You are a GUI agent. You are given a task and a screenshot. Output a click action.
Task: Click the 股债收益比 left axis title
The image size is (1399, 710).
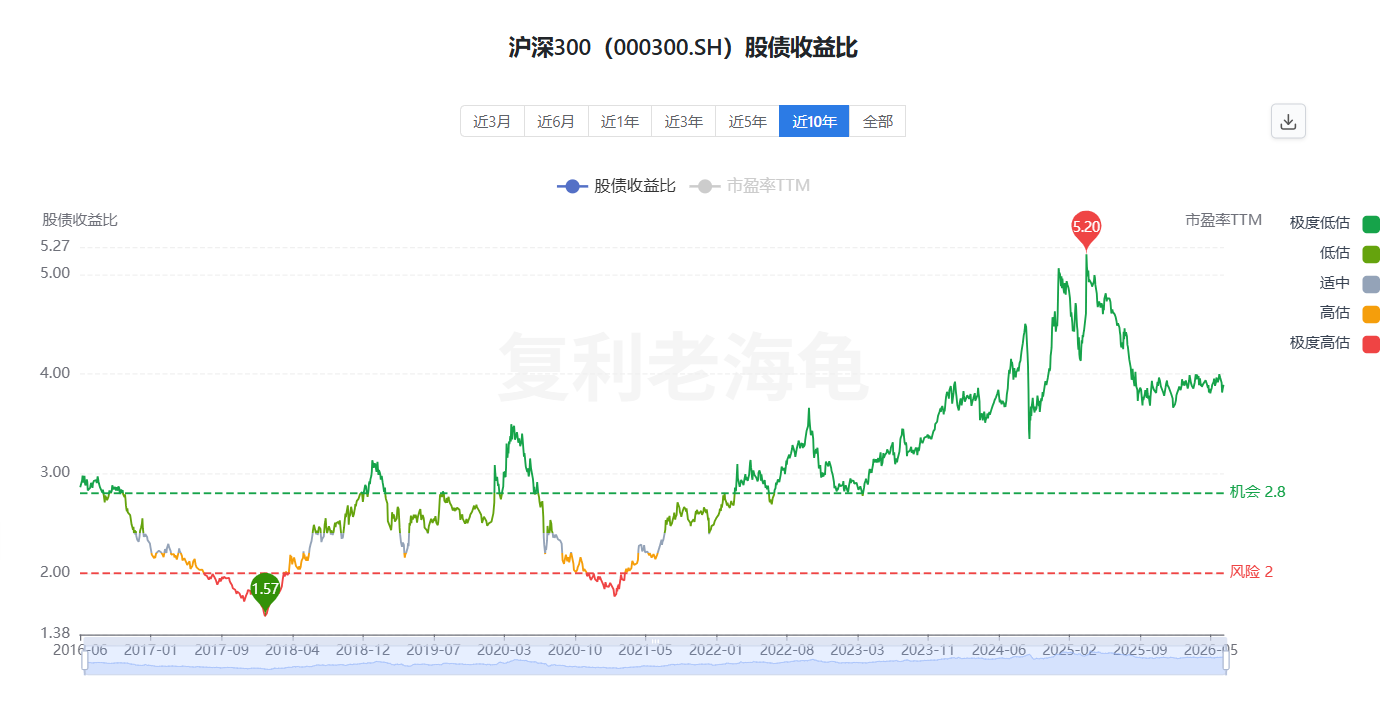click(80, 220)
